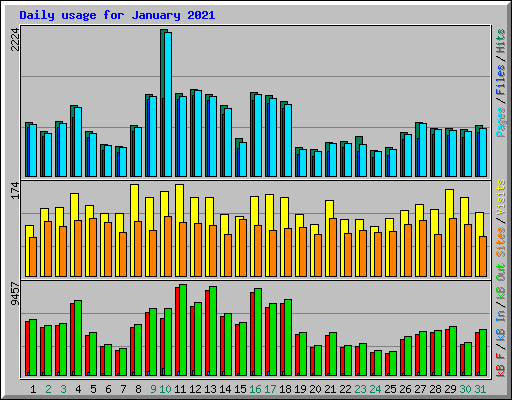Viewport: 512px width, 400px height.
Task: Click the green weekend day label 3
Action: [63, 389]
